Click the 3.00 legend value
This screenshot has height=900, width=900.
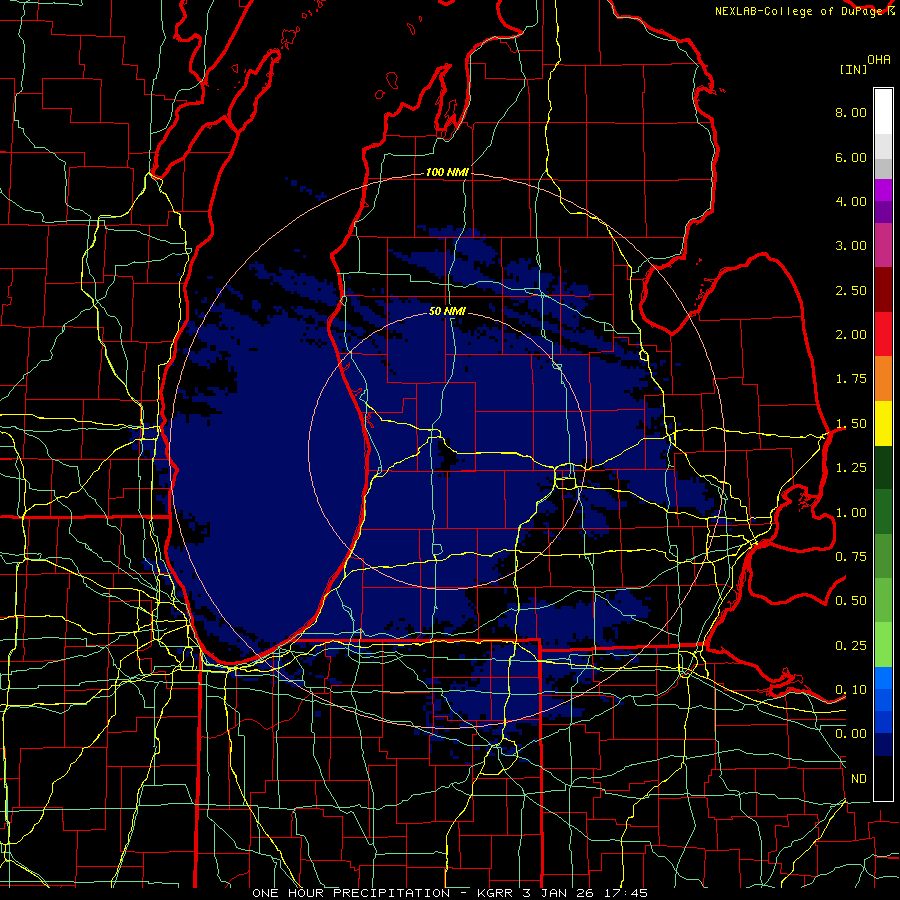[x=851, y=246]
